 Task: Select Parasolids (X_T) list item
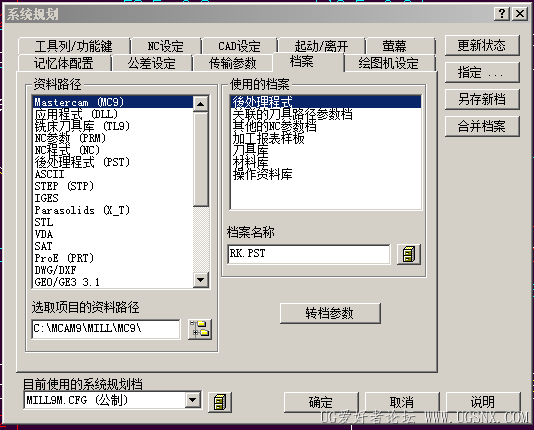click(x=113, y=210)
